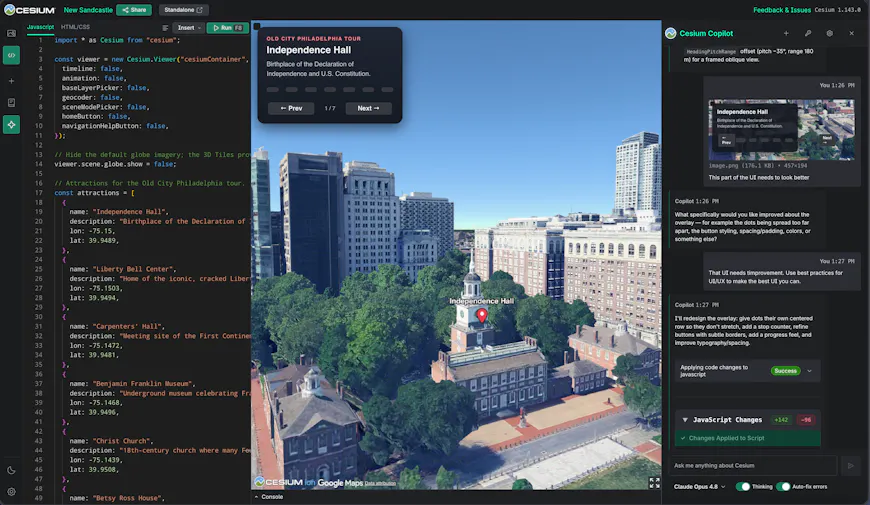Open the Feedback & Issues link
The height and width of the screenshot is (505, 870).
pos(782,10)
